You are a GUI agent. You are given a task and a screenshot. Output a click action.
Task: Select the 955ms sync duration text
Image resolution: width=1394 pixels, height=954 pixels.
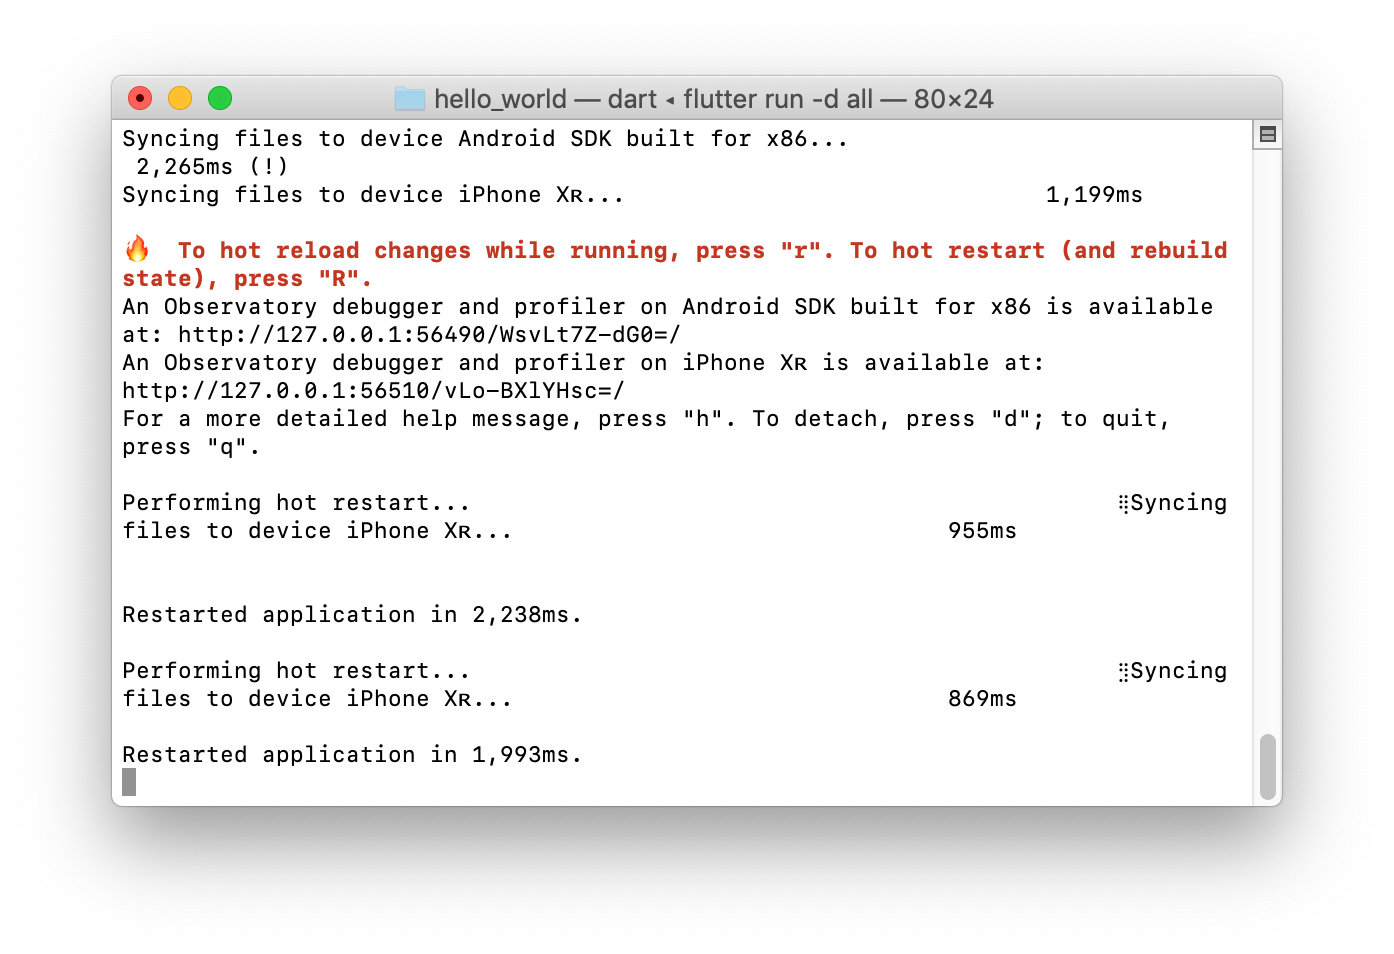[981, 530]
